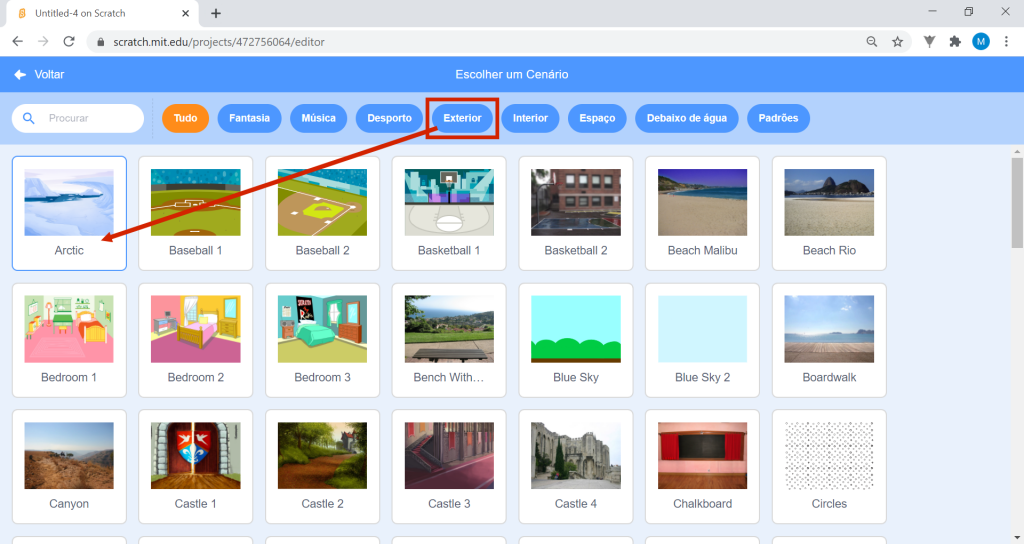1024x544 pixels.
Task: Click the scrollbar down arrow
Action: tap(1017, 538)
